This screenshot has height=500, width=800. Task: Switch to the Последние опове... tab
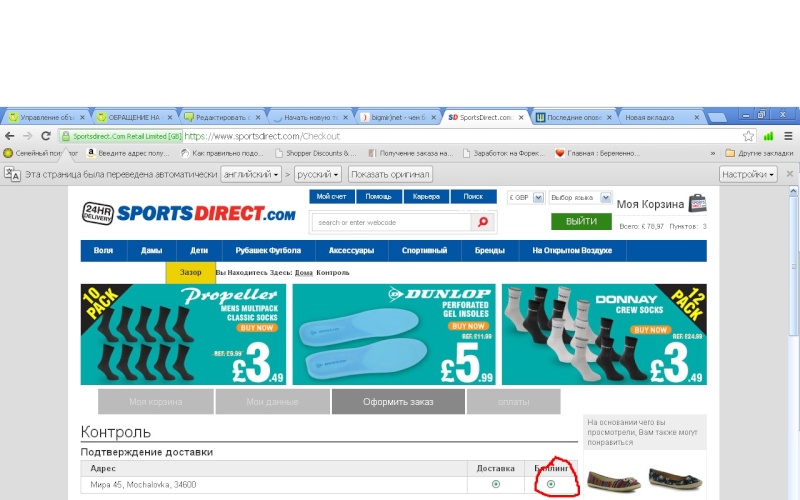[x=573, y=117]
